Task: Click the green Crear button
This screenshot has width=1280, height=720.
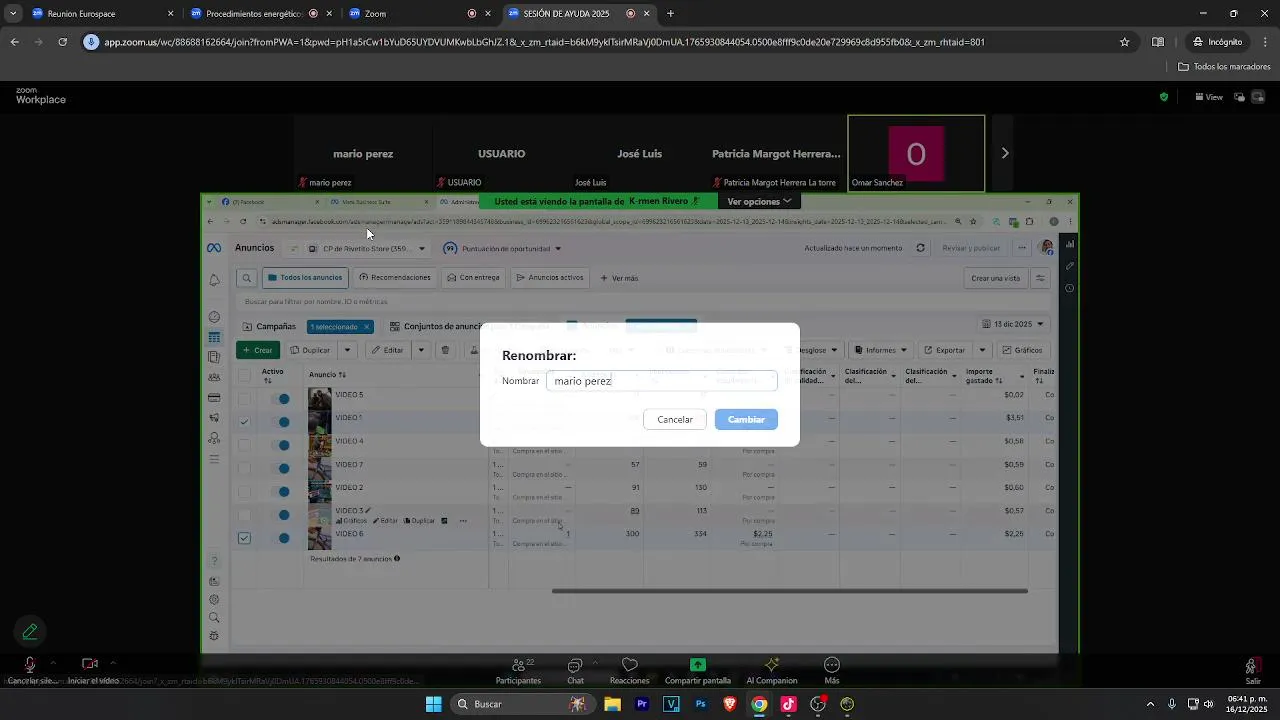Action: (x=258, y=350)
